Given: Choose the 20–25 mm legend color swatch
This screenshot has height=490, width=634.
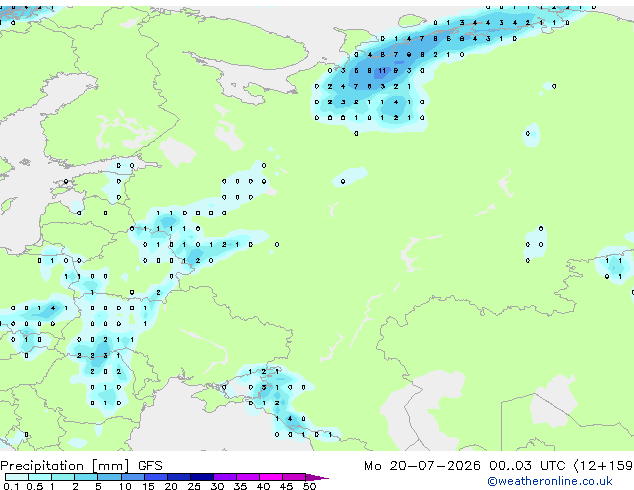Looking at the screenshot, I should click(x=179, y=477).
